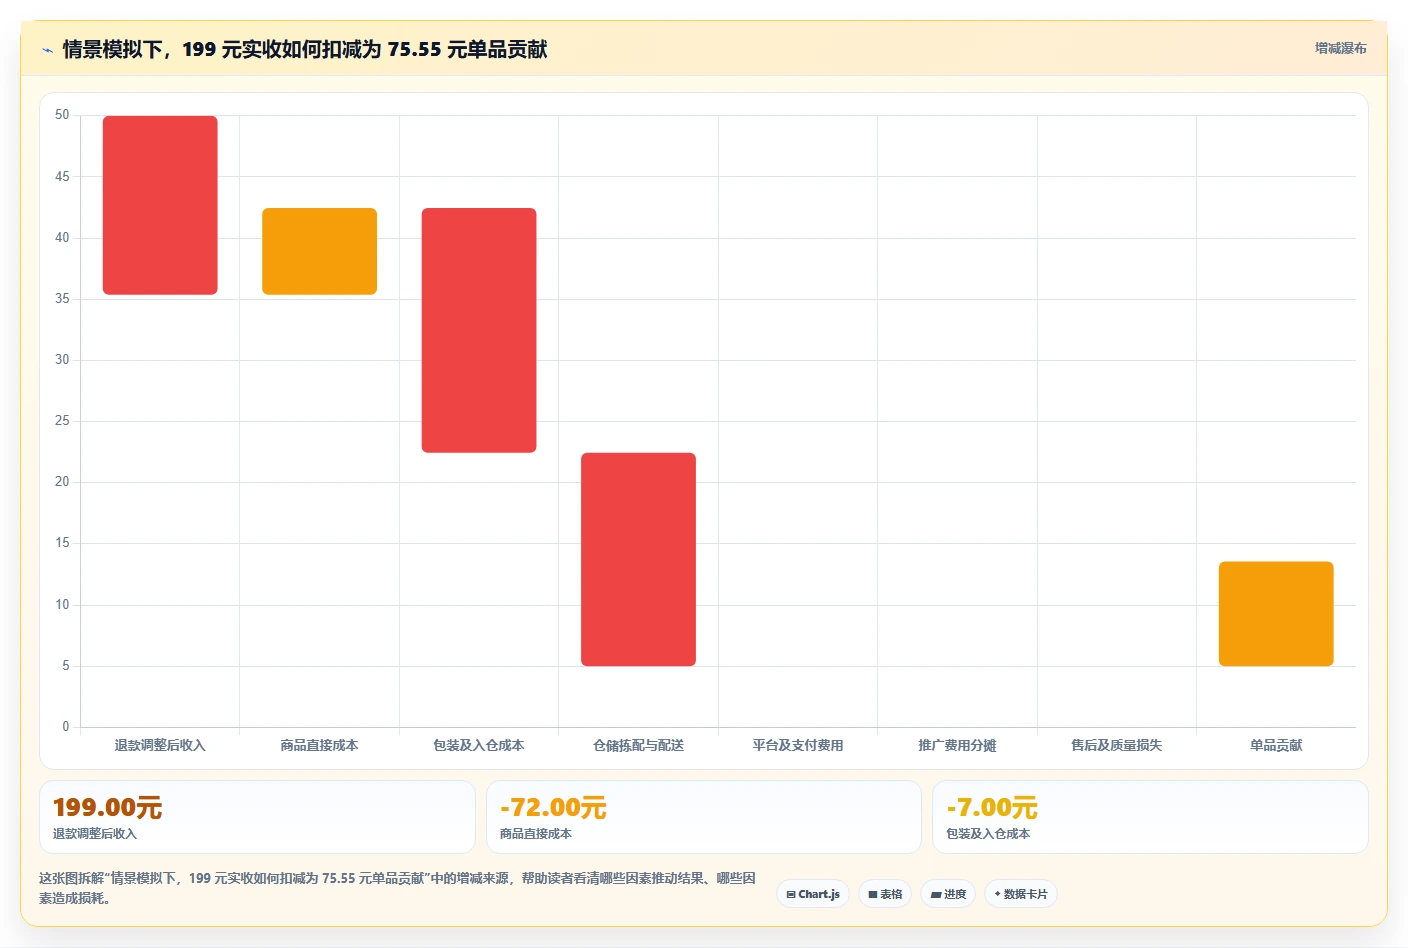1408x948 pixels.
Task: Click the orange 商品直接成本 bar
Action: click(319, 251)
